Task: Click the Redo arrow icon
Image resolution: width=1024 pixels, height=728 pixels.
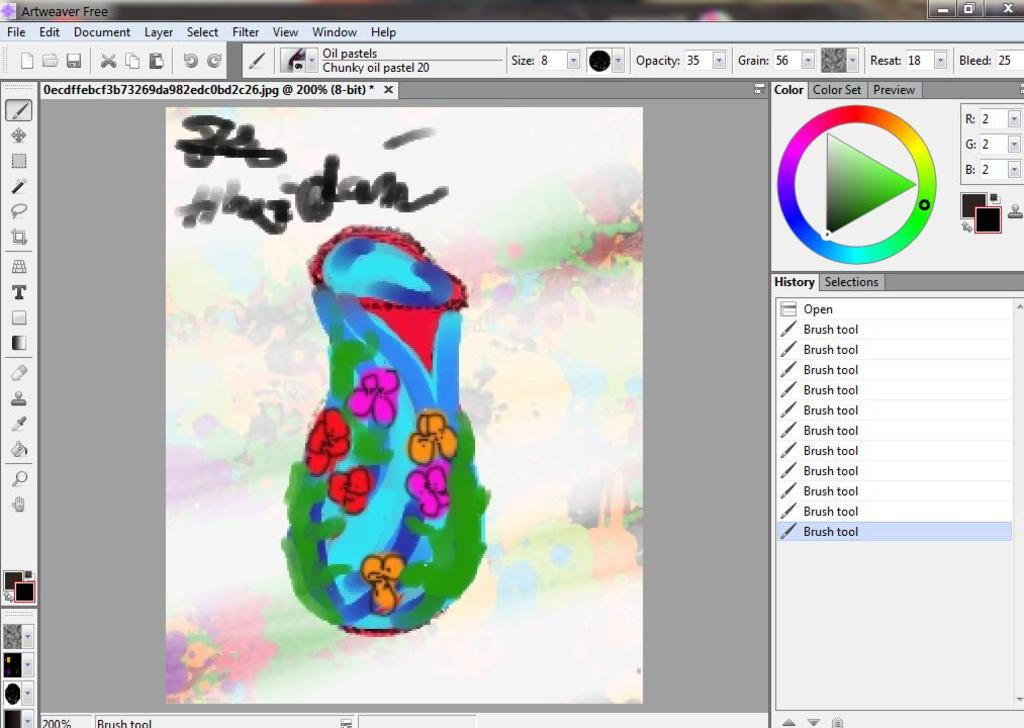Action: [x=214, y=61]
